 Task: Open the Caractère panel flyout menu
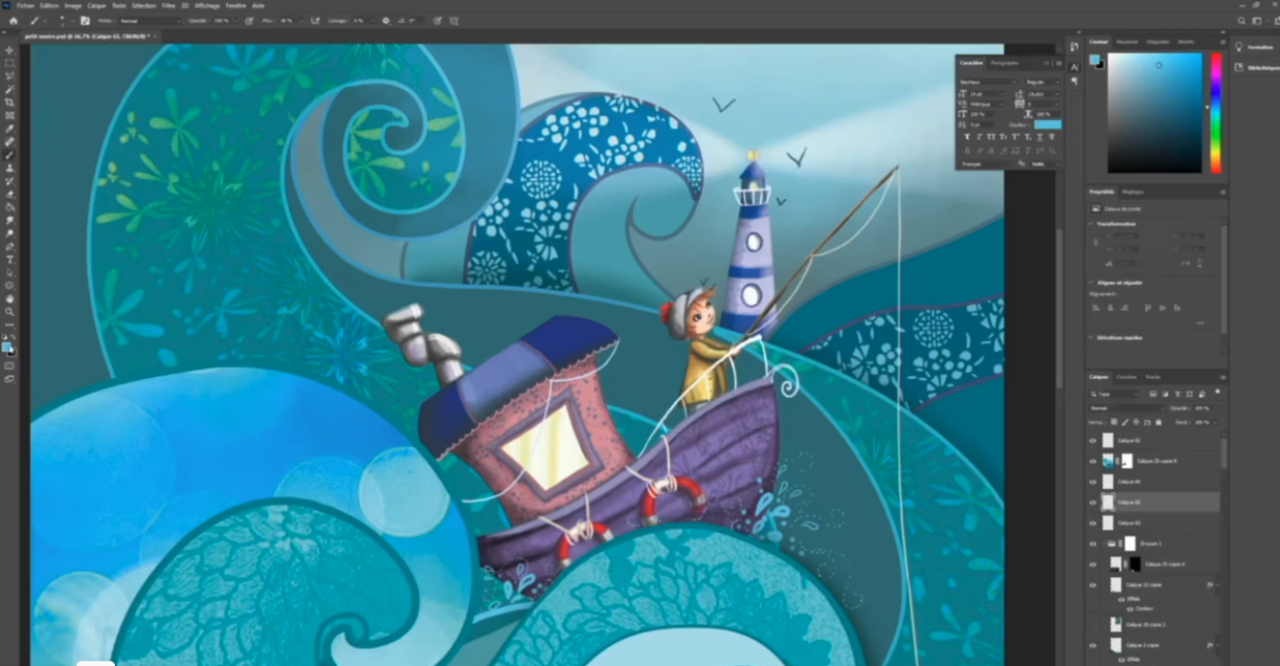(1058, 63)
